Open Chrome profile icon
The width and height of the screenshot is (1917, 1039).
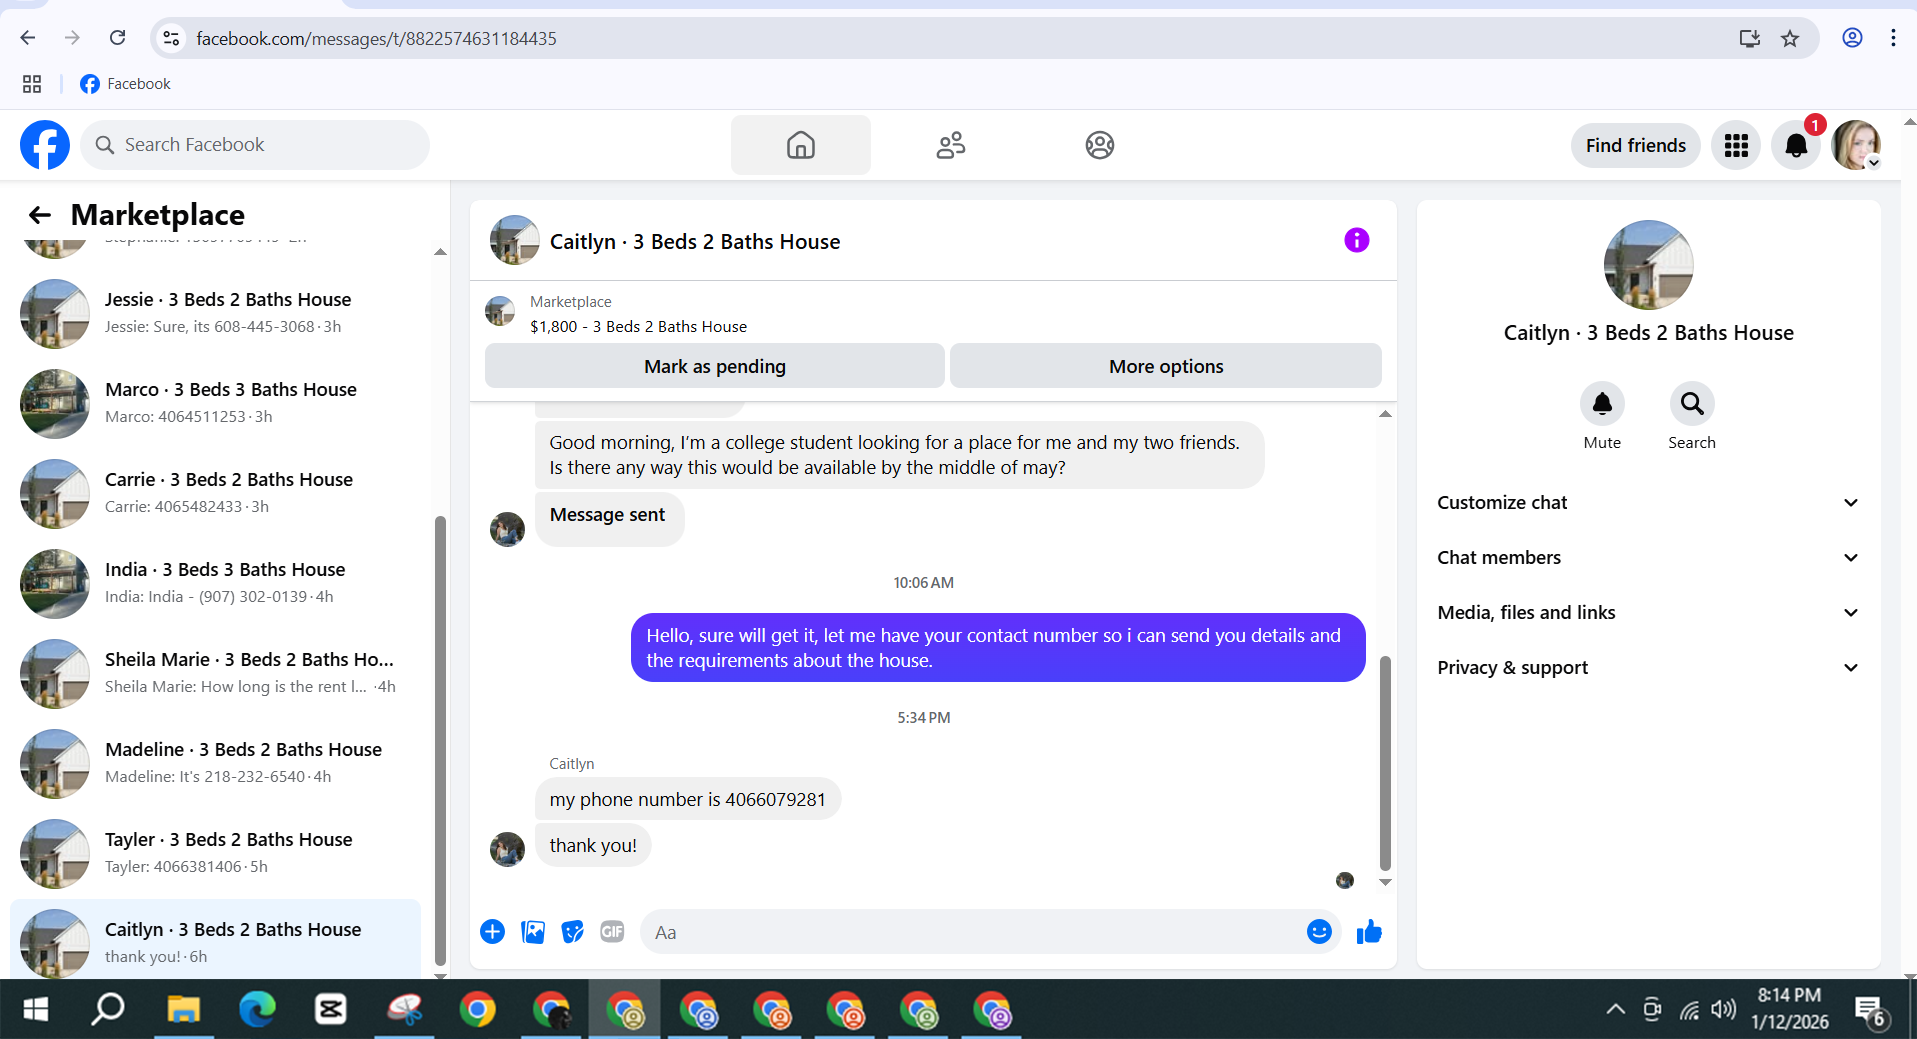point(1852,38)
